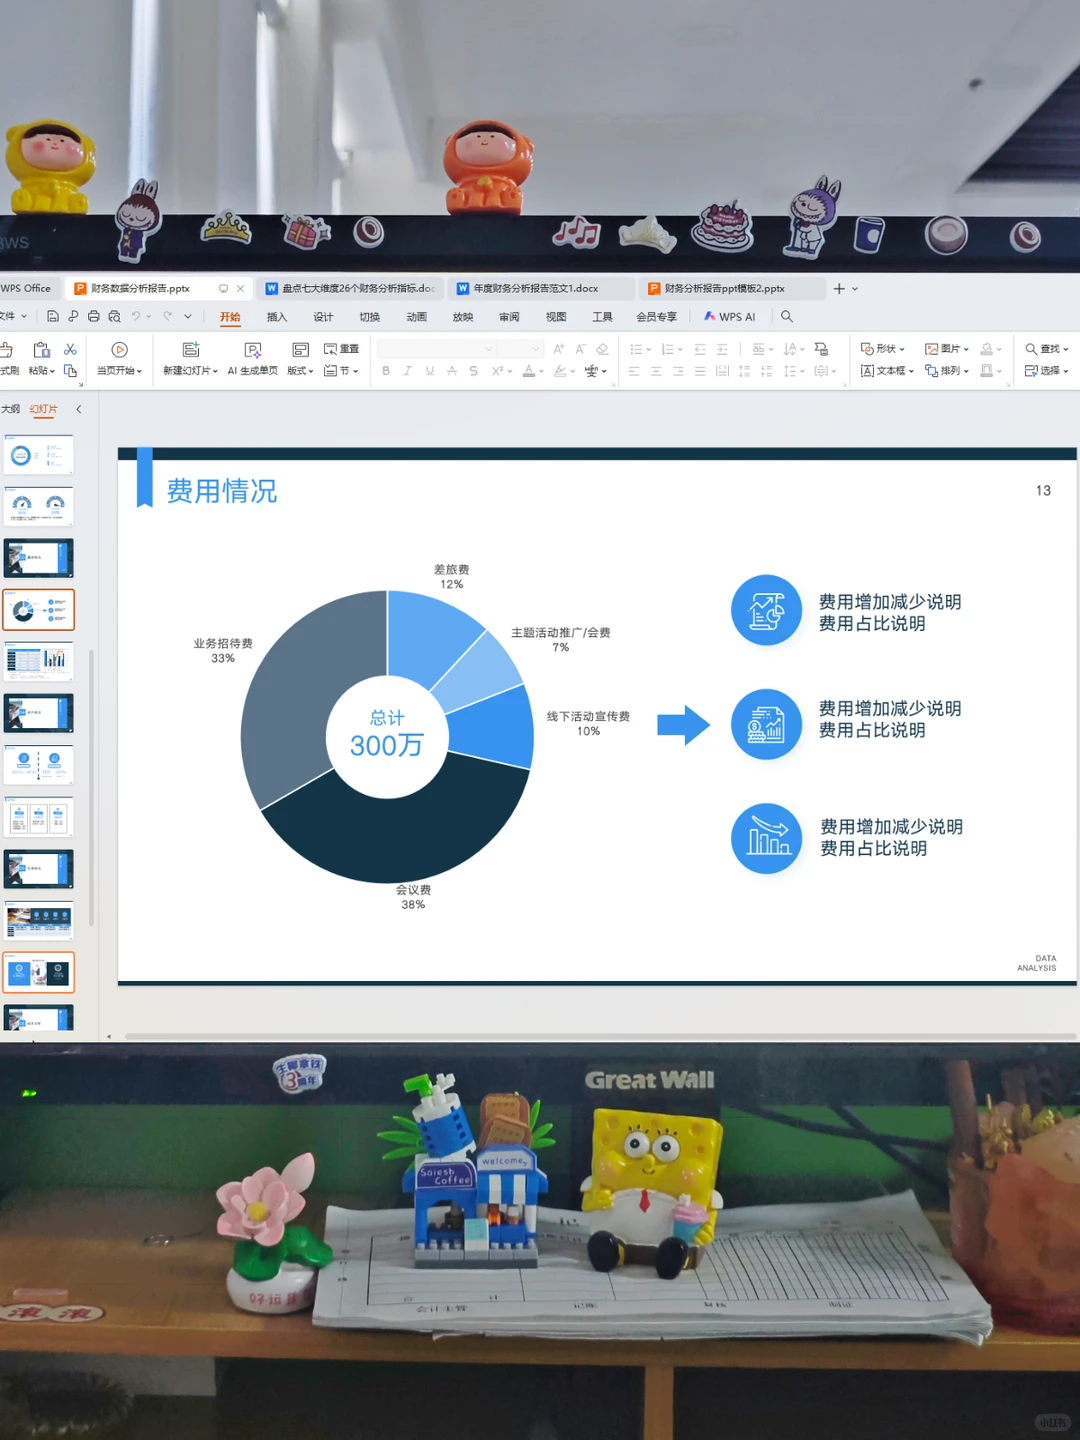The image size is (1080, 1440).
Task: Switch to the 动画 ribbon tab
Action: click(416, 317)
